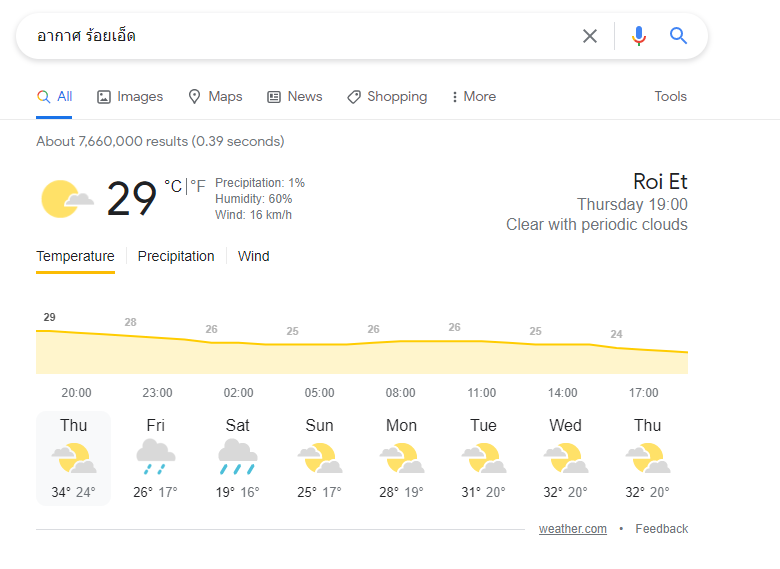This screenshot has width=780, height=569.
Task: Show the Wind chart tab
Action: coord(253,256)
